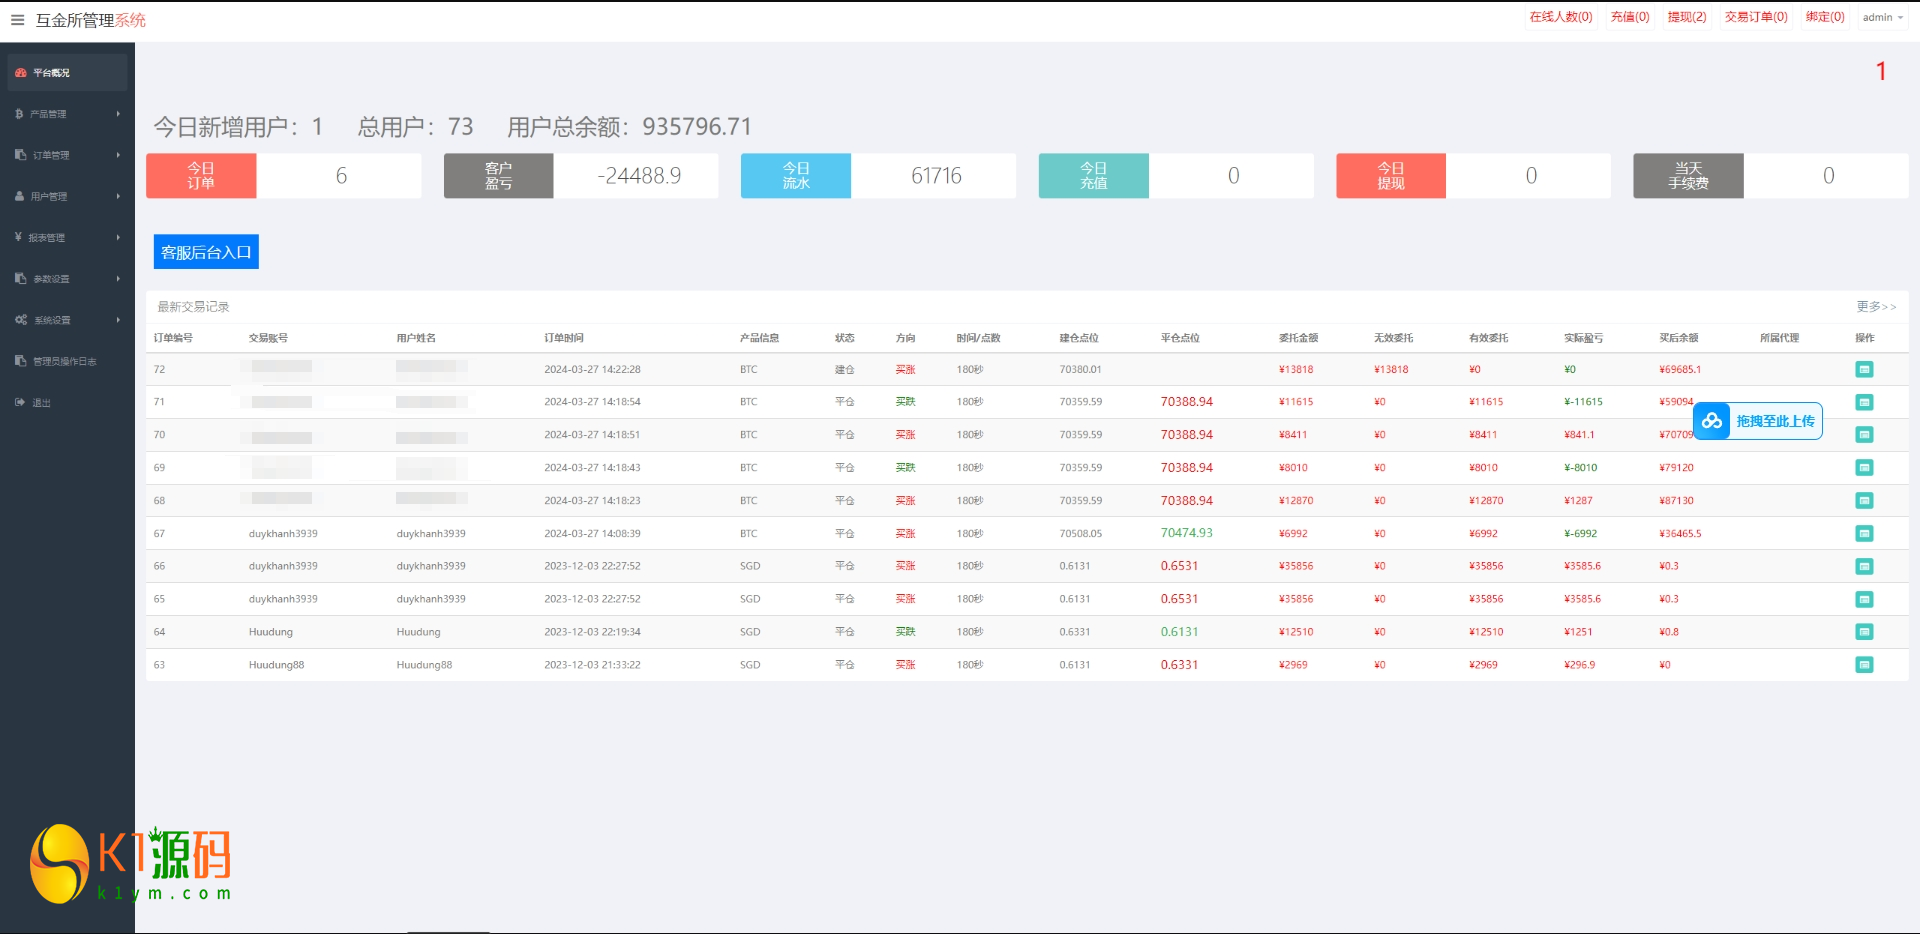This screenshot has width=1920, height=934.
Task: Toggle the hamburger sidebar menu icon
Action: click(x=17, y=20)
